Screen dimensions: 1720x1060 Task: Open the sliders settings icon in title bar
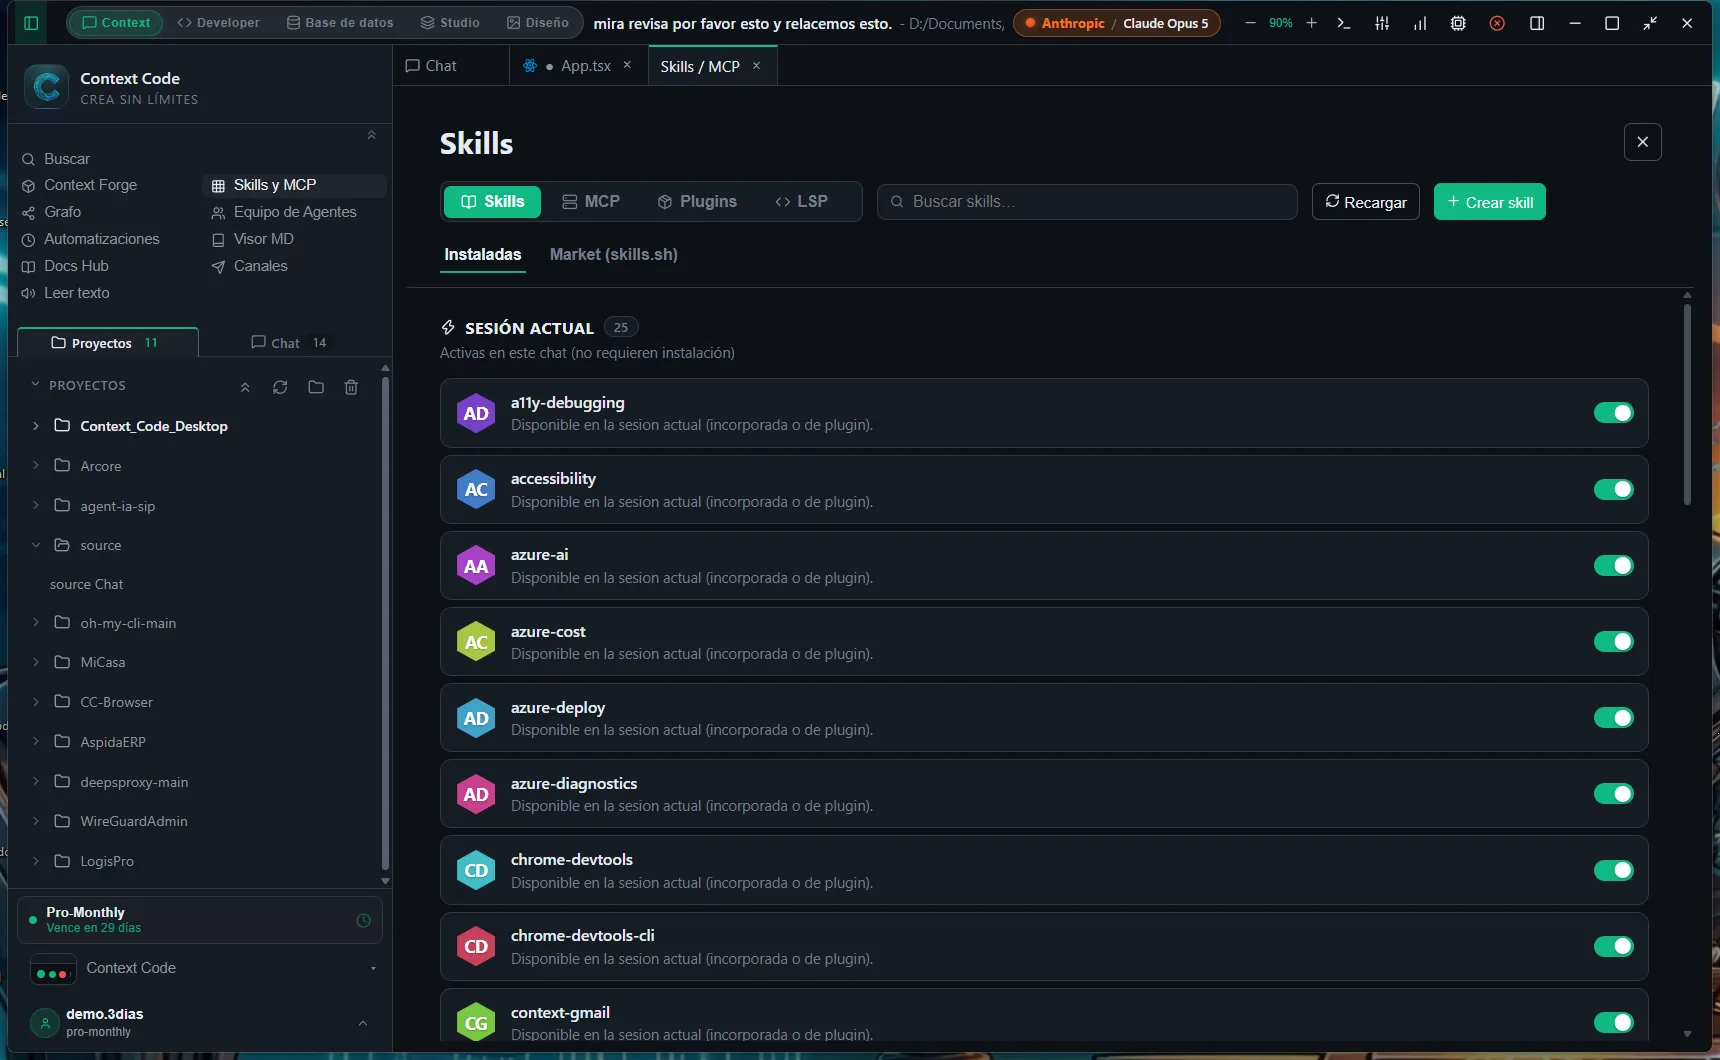coord(1382,23)
